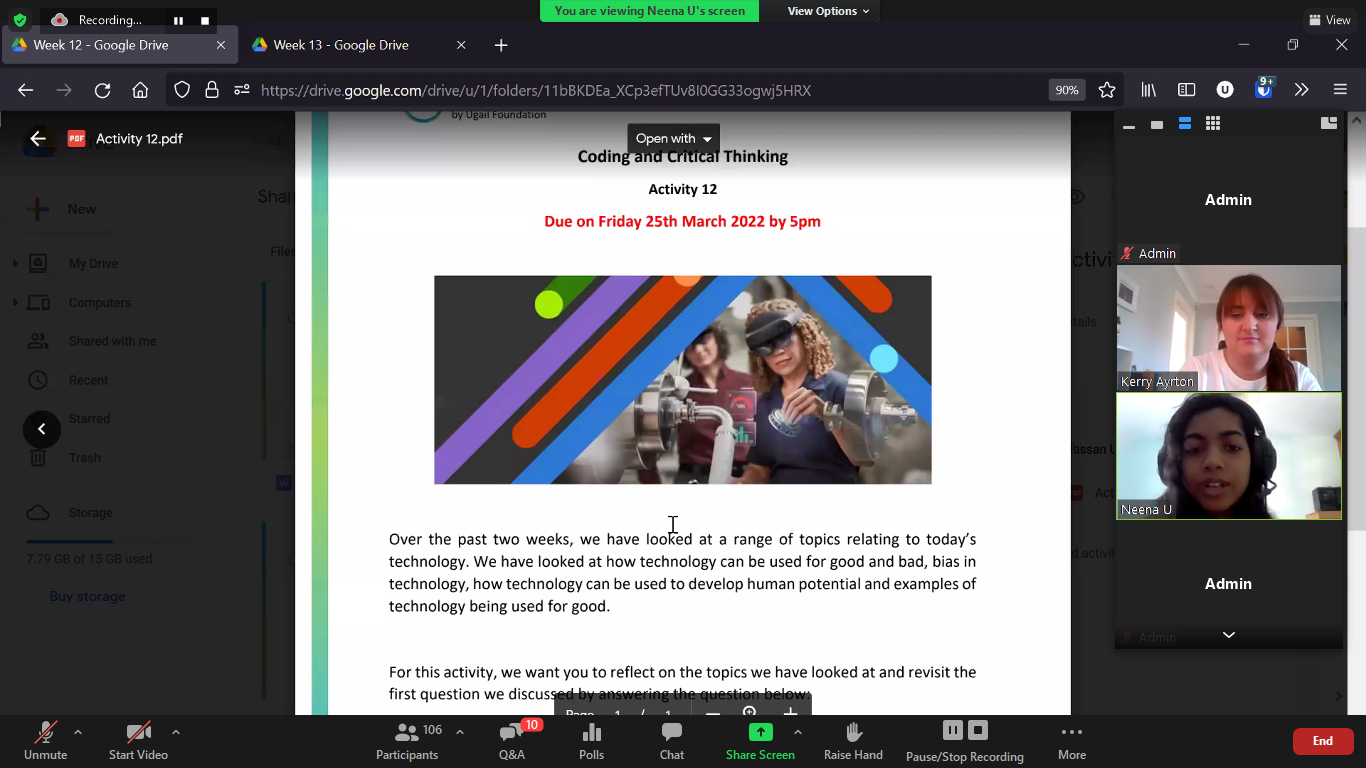Open the Chat panel
Viewport: 1366px width, 768px height.
[672, 740]
